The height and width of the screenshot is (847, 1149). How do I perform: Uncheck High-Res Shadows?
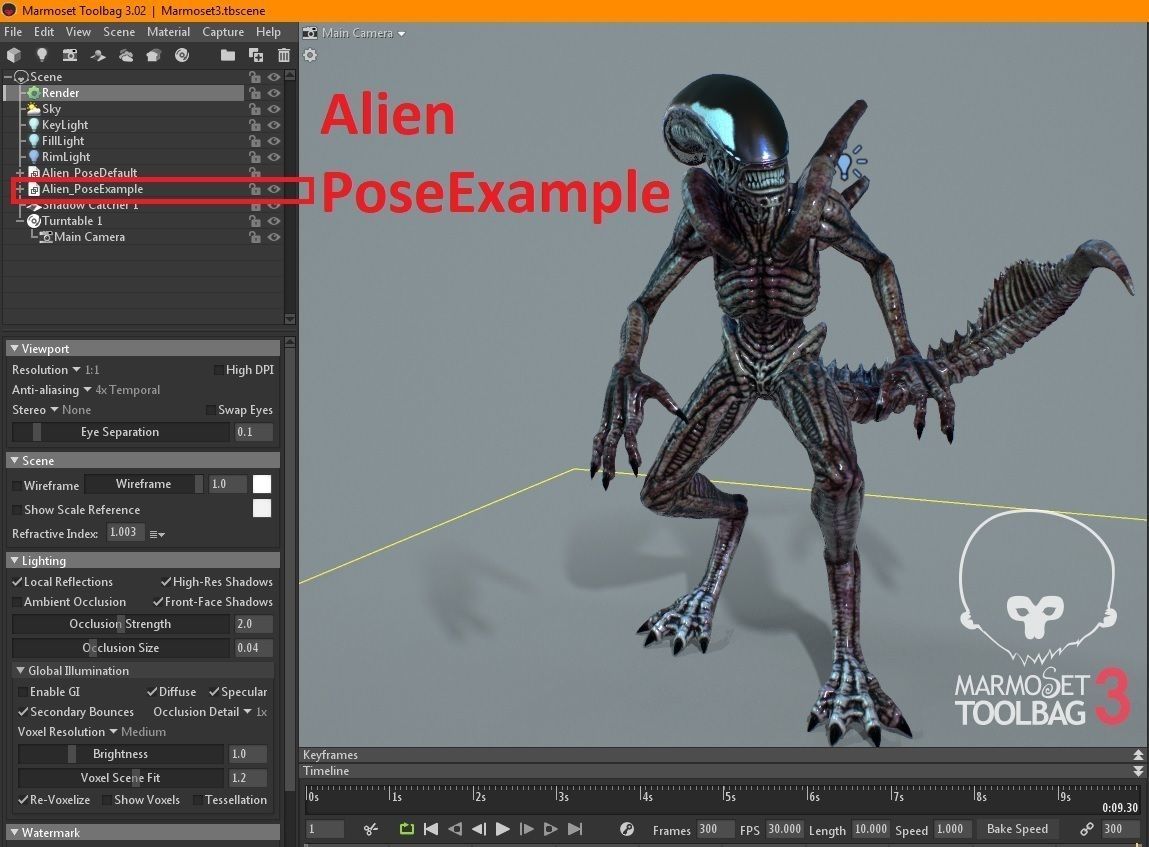tap(166, 582)
